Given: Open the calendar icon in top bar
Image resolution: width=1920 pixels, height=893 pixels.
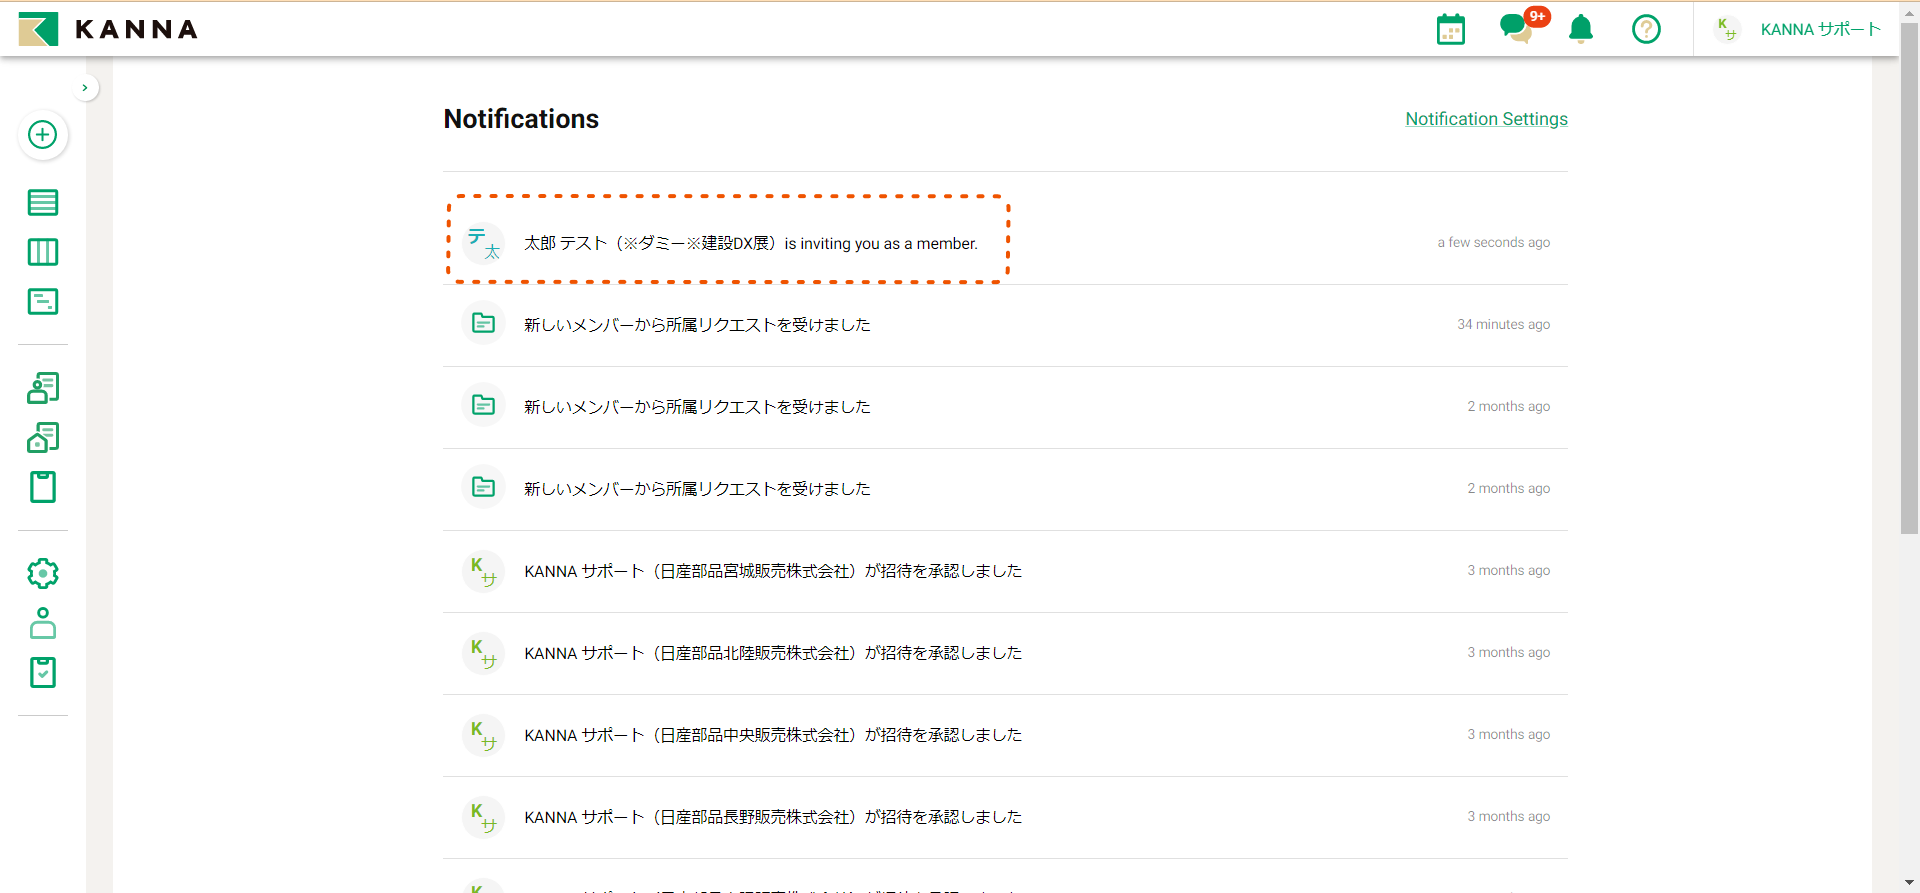Looking at the screenshot, I should 1450,29.
